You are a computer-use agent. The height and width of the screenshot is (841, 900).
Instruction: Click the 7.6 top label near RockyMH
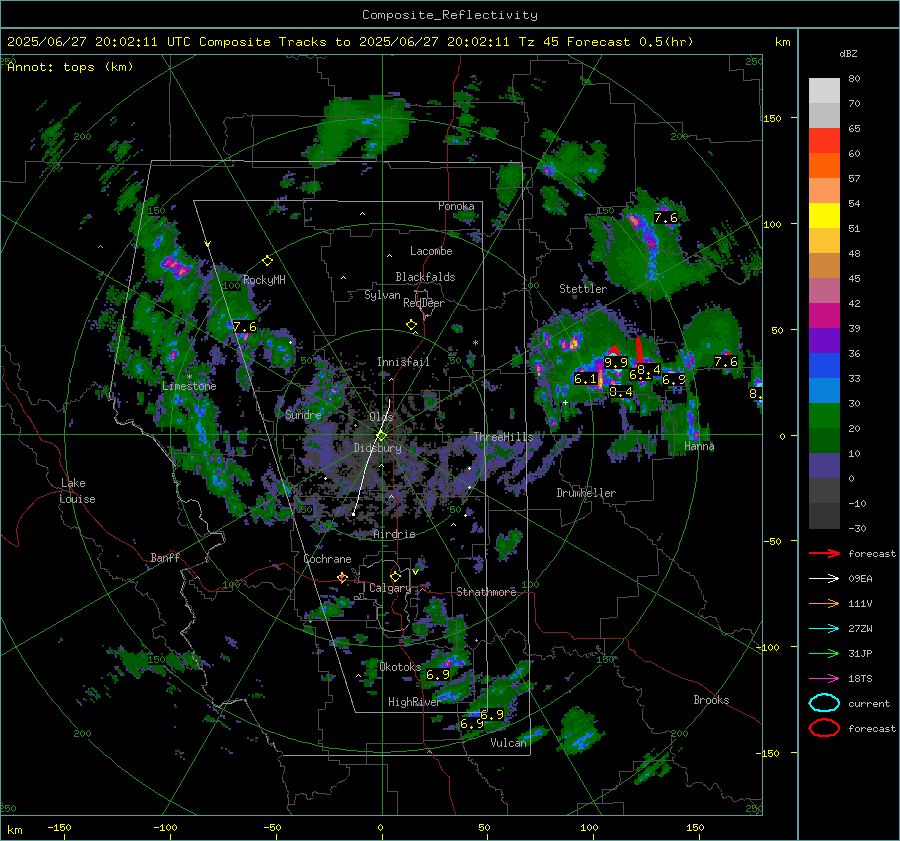(x=245, y=327)
